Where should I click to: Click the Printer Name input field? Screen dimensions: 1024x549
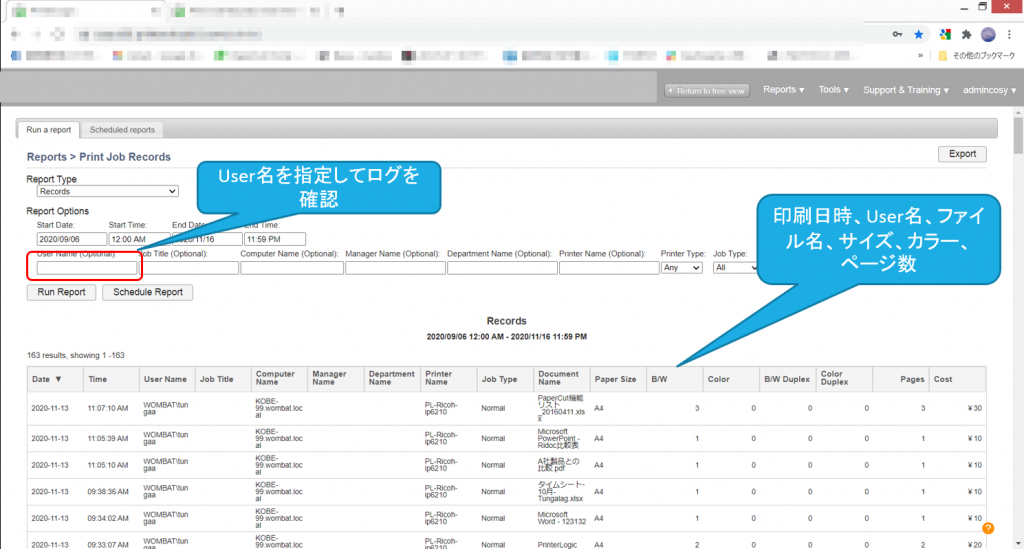[x=609, y=268]
